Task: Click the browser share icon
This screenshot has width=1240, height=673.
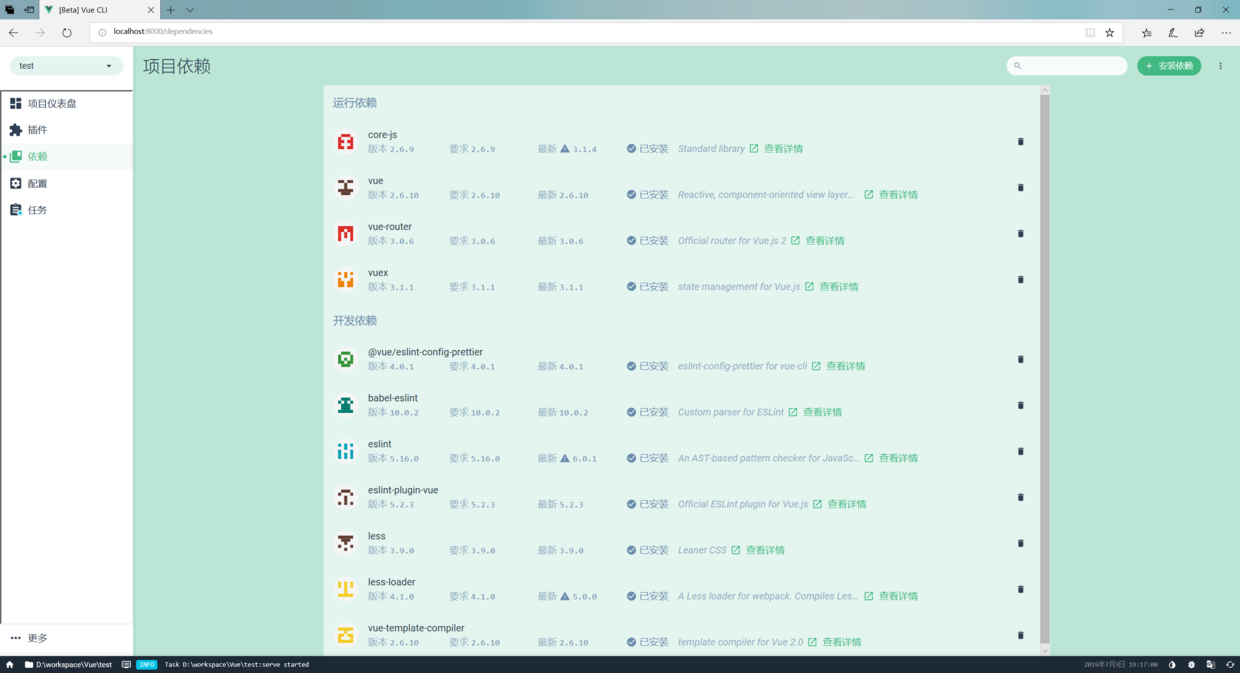Action: [1199, 32]
